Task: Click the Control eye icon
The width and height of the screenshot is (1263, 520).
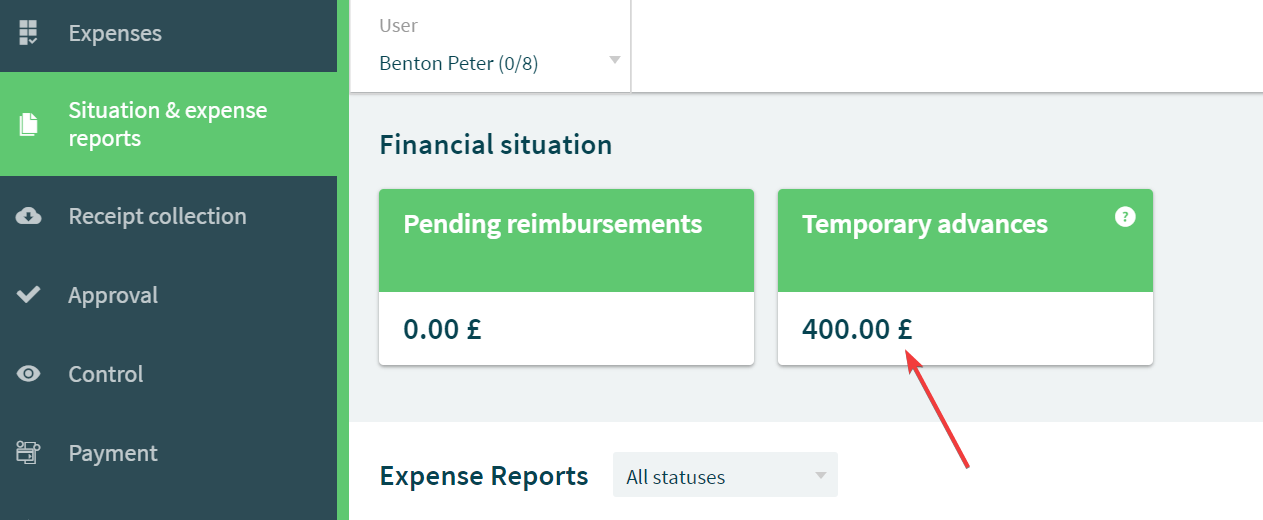Action: pyautogui.click(x=29, y=374)
